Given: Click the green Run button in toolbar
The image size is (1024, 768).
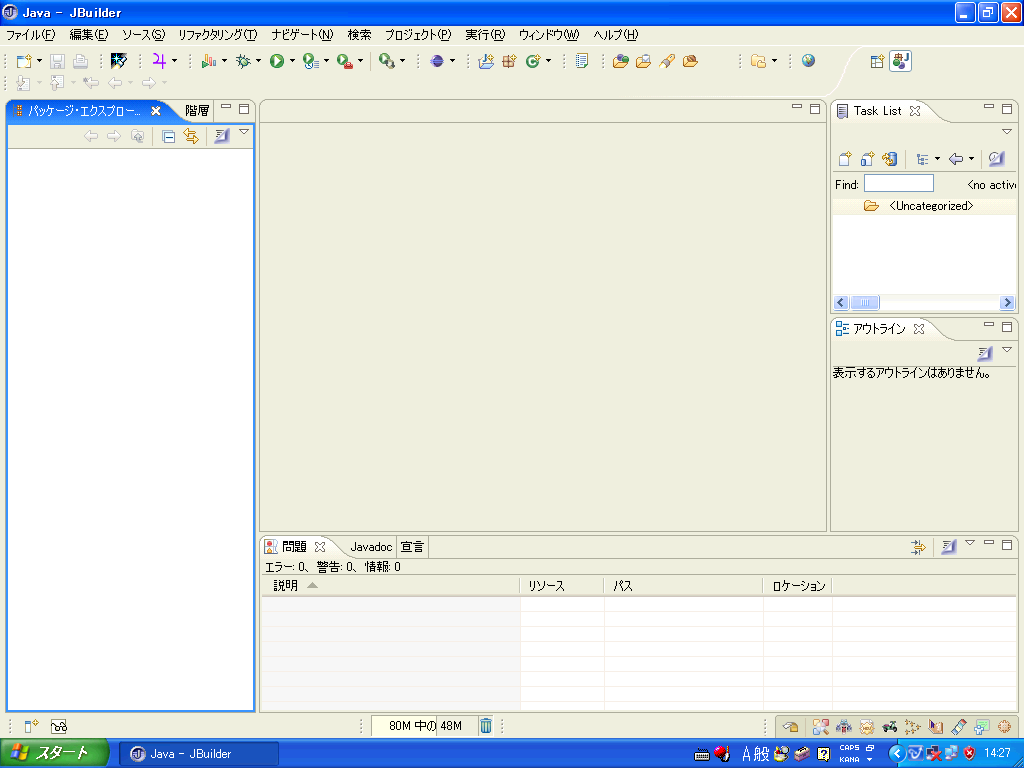Looking at the screenshot, I should pyautogui.click(x=276, y=61).
